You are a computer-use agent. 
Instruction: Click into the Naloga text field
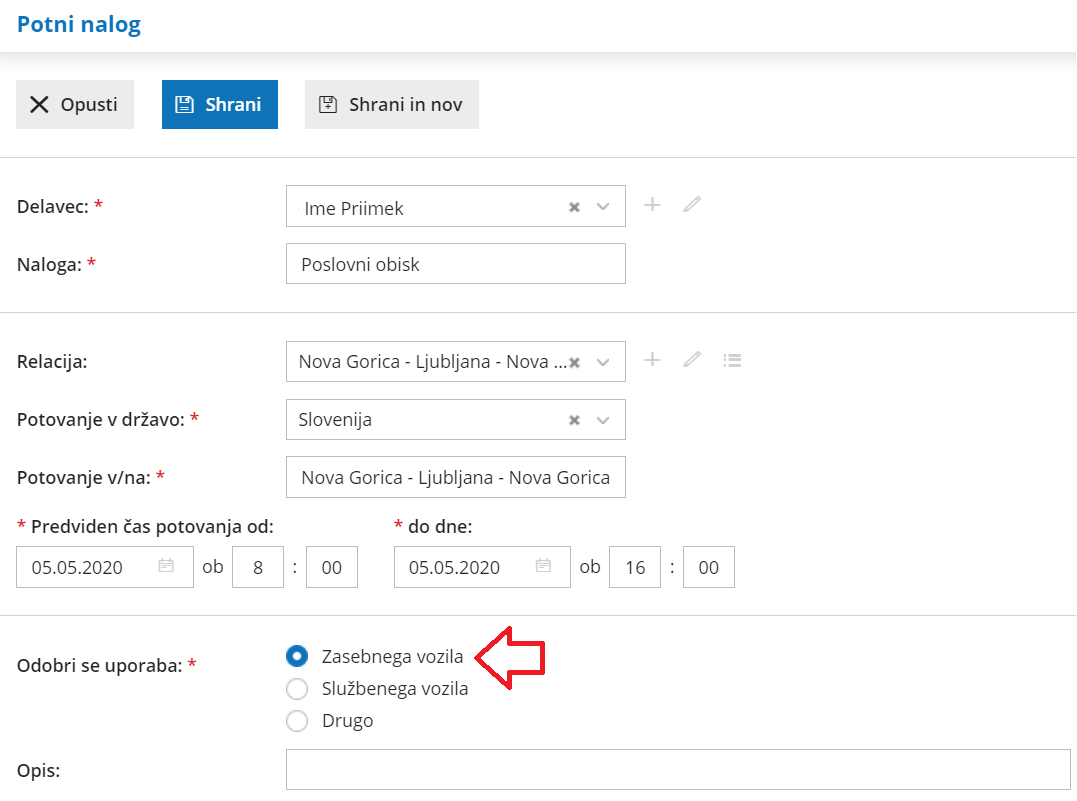point(455,264)
